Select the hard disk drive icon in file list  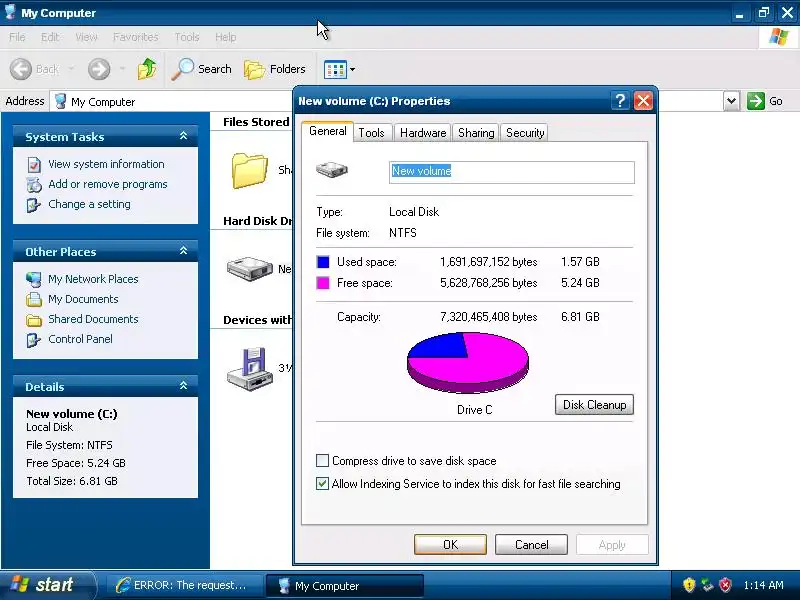(249, 268)
